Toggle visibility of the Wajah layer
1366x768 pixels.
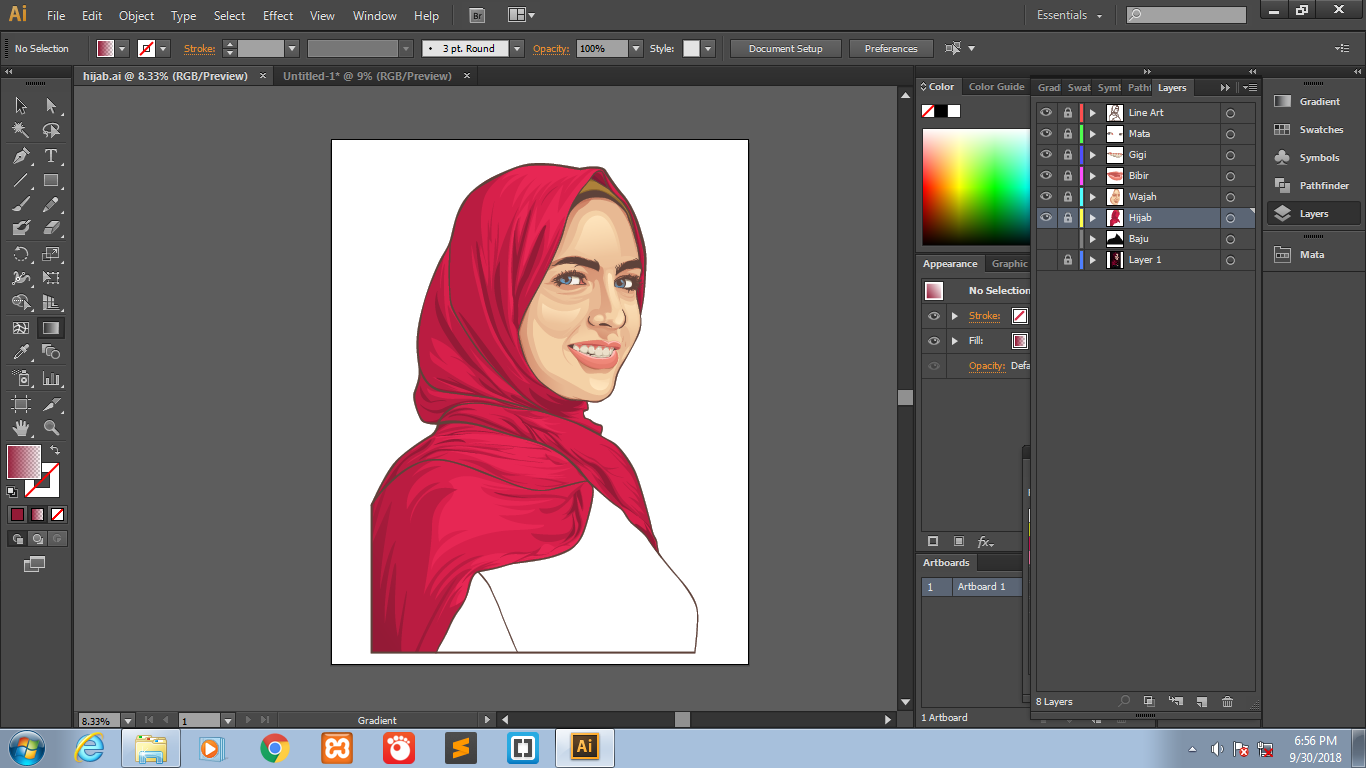[1046, 197]
